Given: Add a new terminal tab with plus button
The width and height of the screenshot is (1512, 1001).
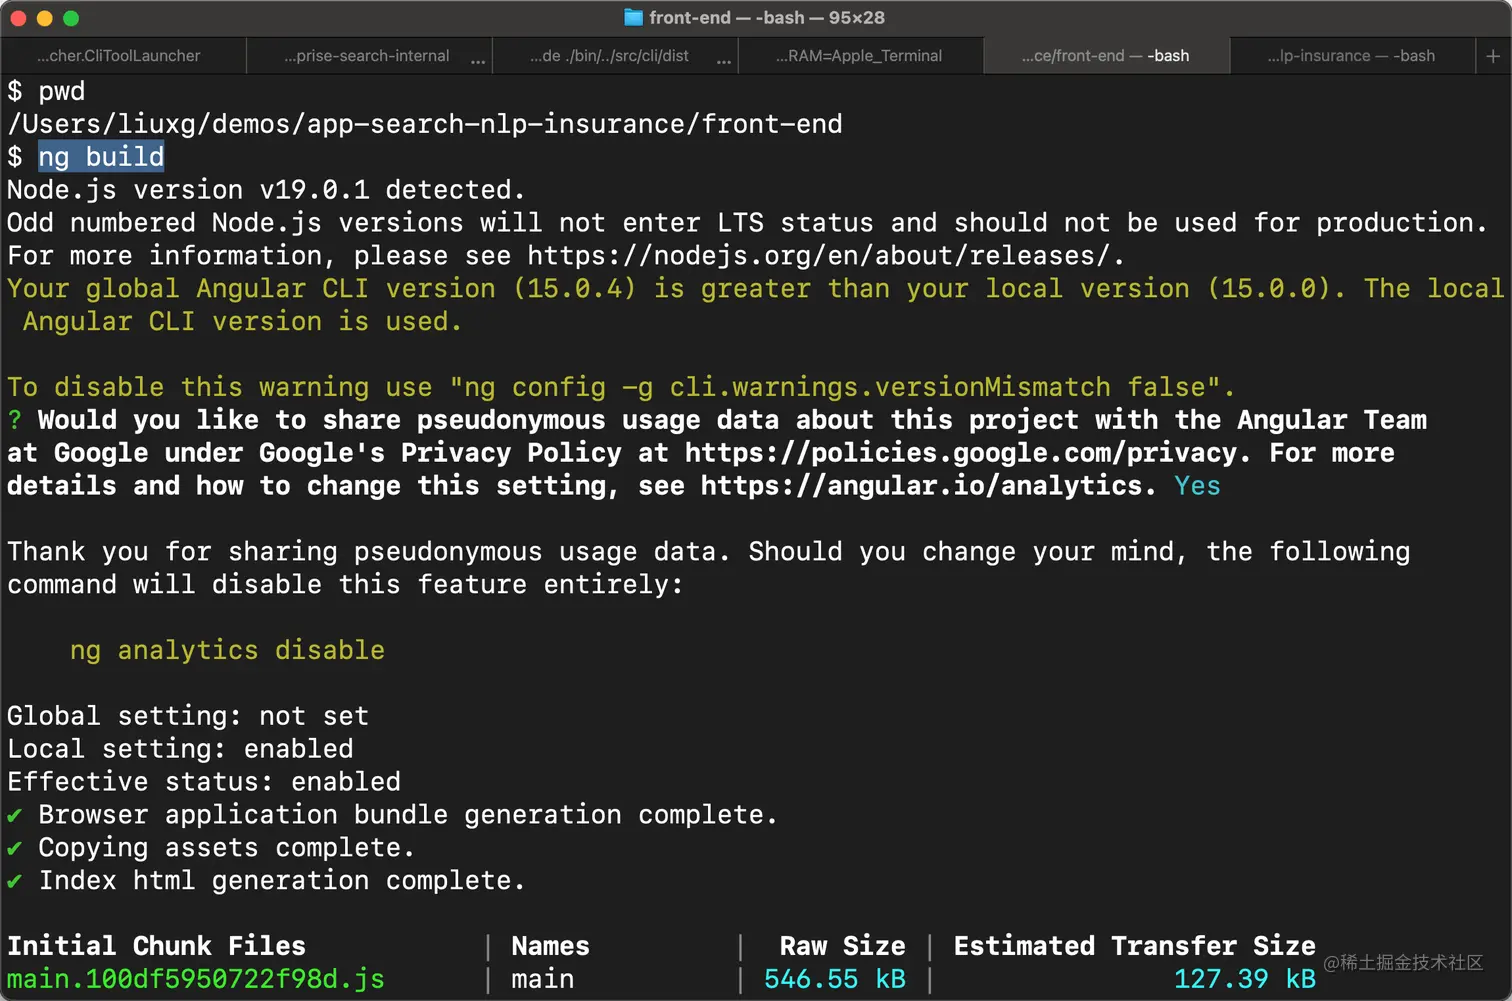Looking at the screenshot, I should 1493,56.
